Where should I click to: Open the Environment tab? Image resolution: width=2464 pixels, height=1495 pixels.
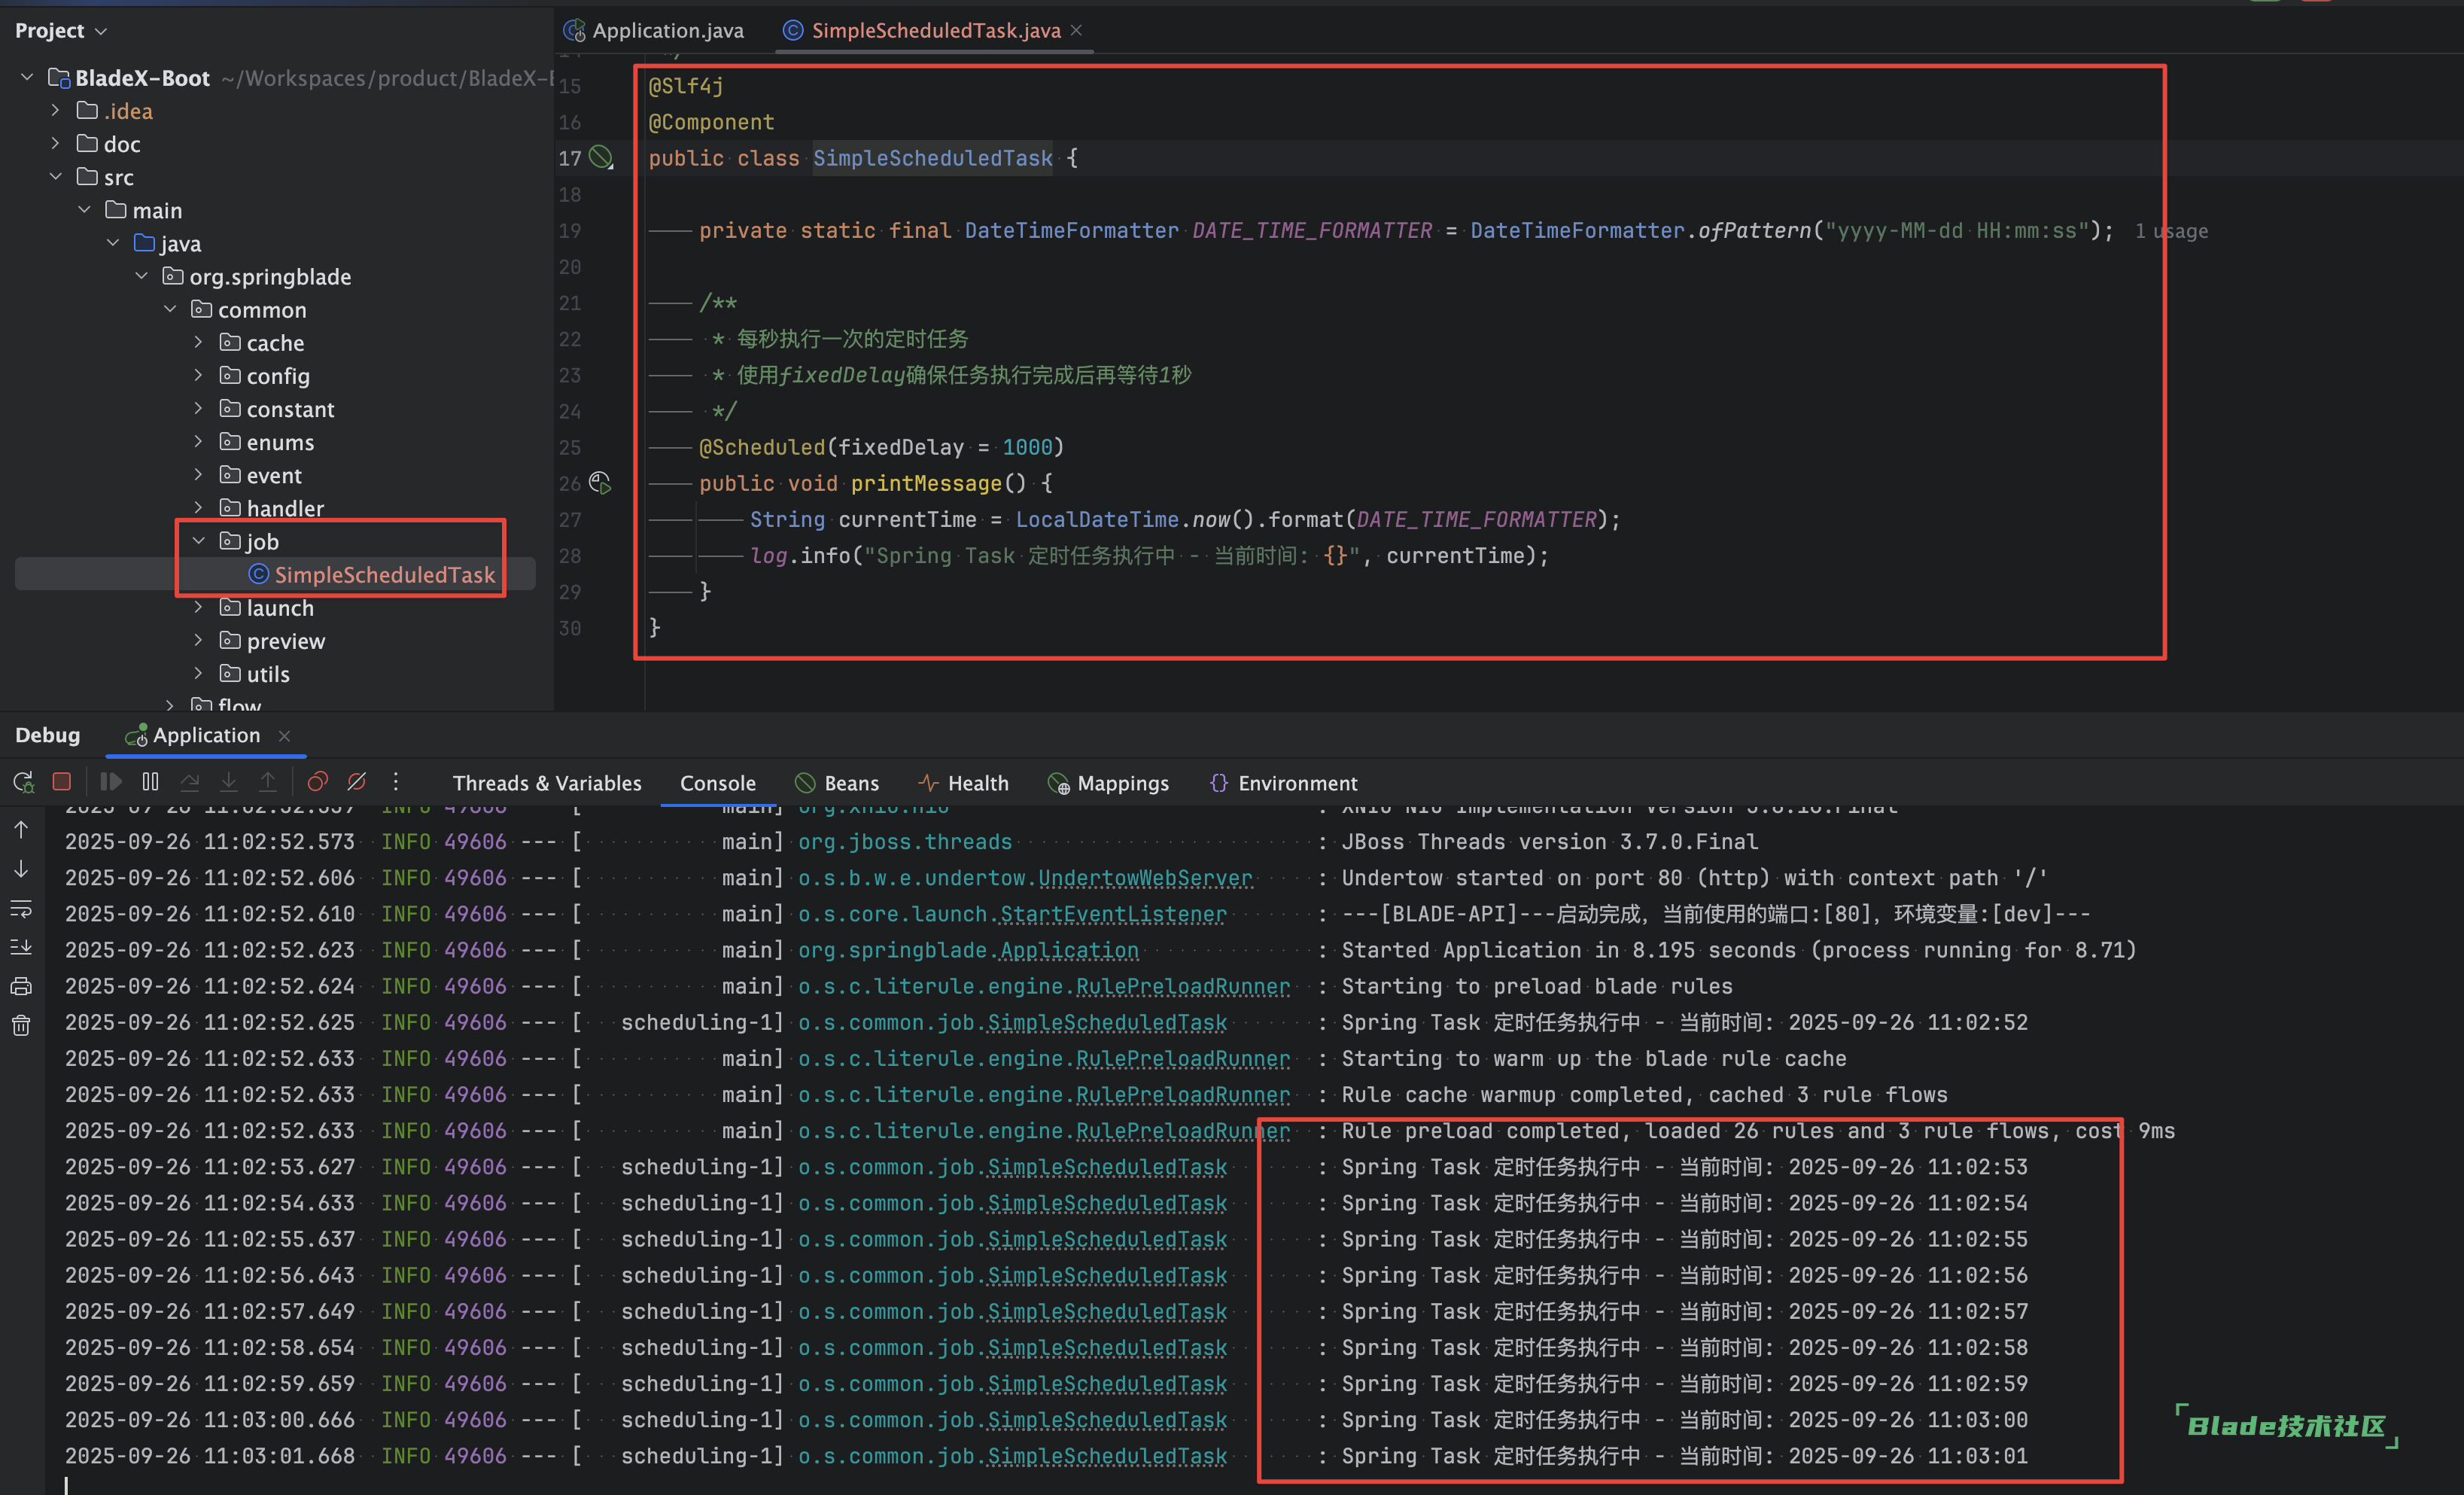click(x=1284, y=783)
